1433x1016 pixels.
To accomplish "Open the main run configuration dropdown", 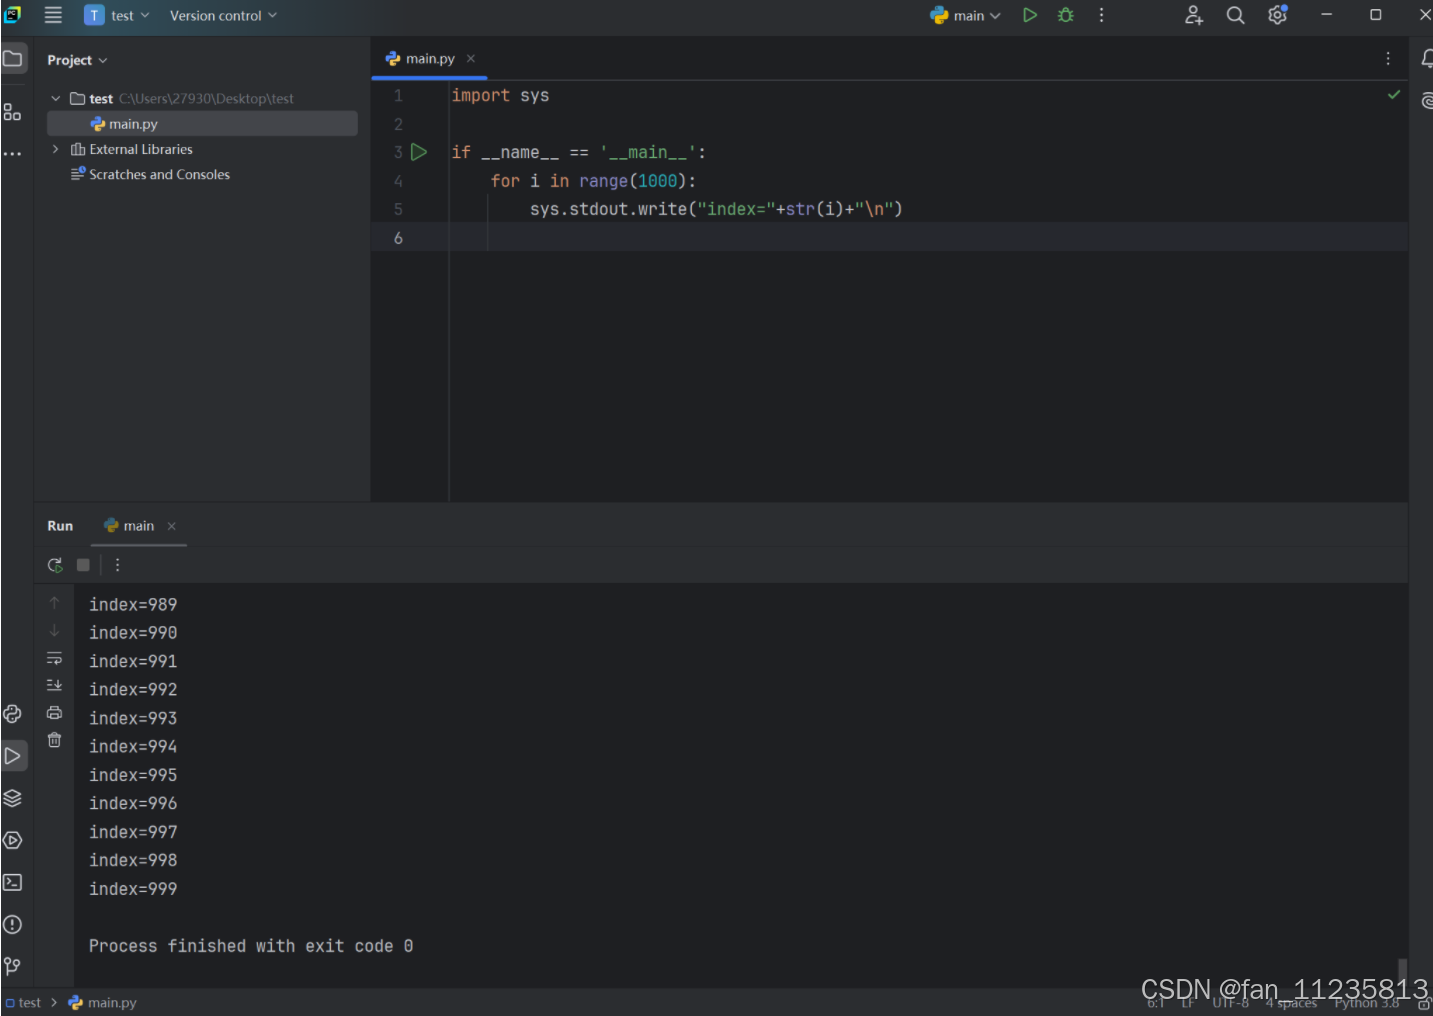I will click(x=965, y=15).
